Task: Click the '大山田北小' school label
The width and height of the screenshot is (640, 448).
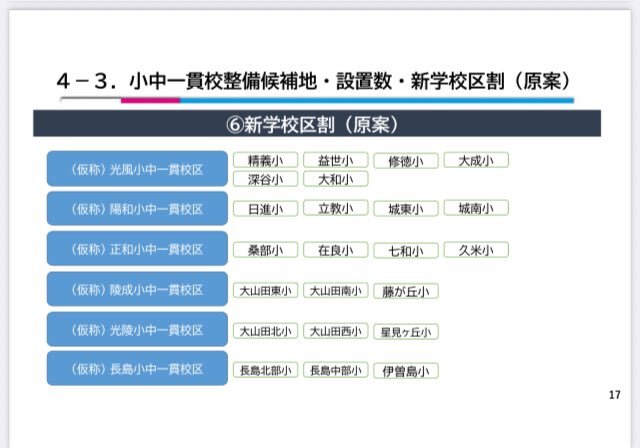Action: 265,331
